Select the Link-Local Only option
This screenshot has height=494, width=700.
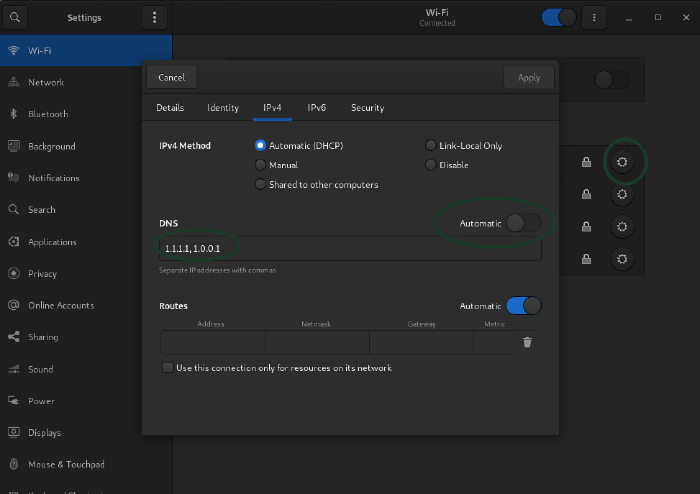tap(431, 146)
